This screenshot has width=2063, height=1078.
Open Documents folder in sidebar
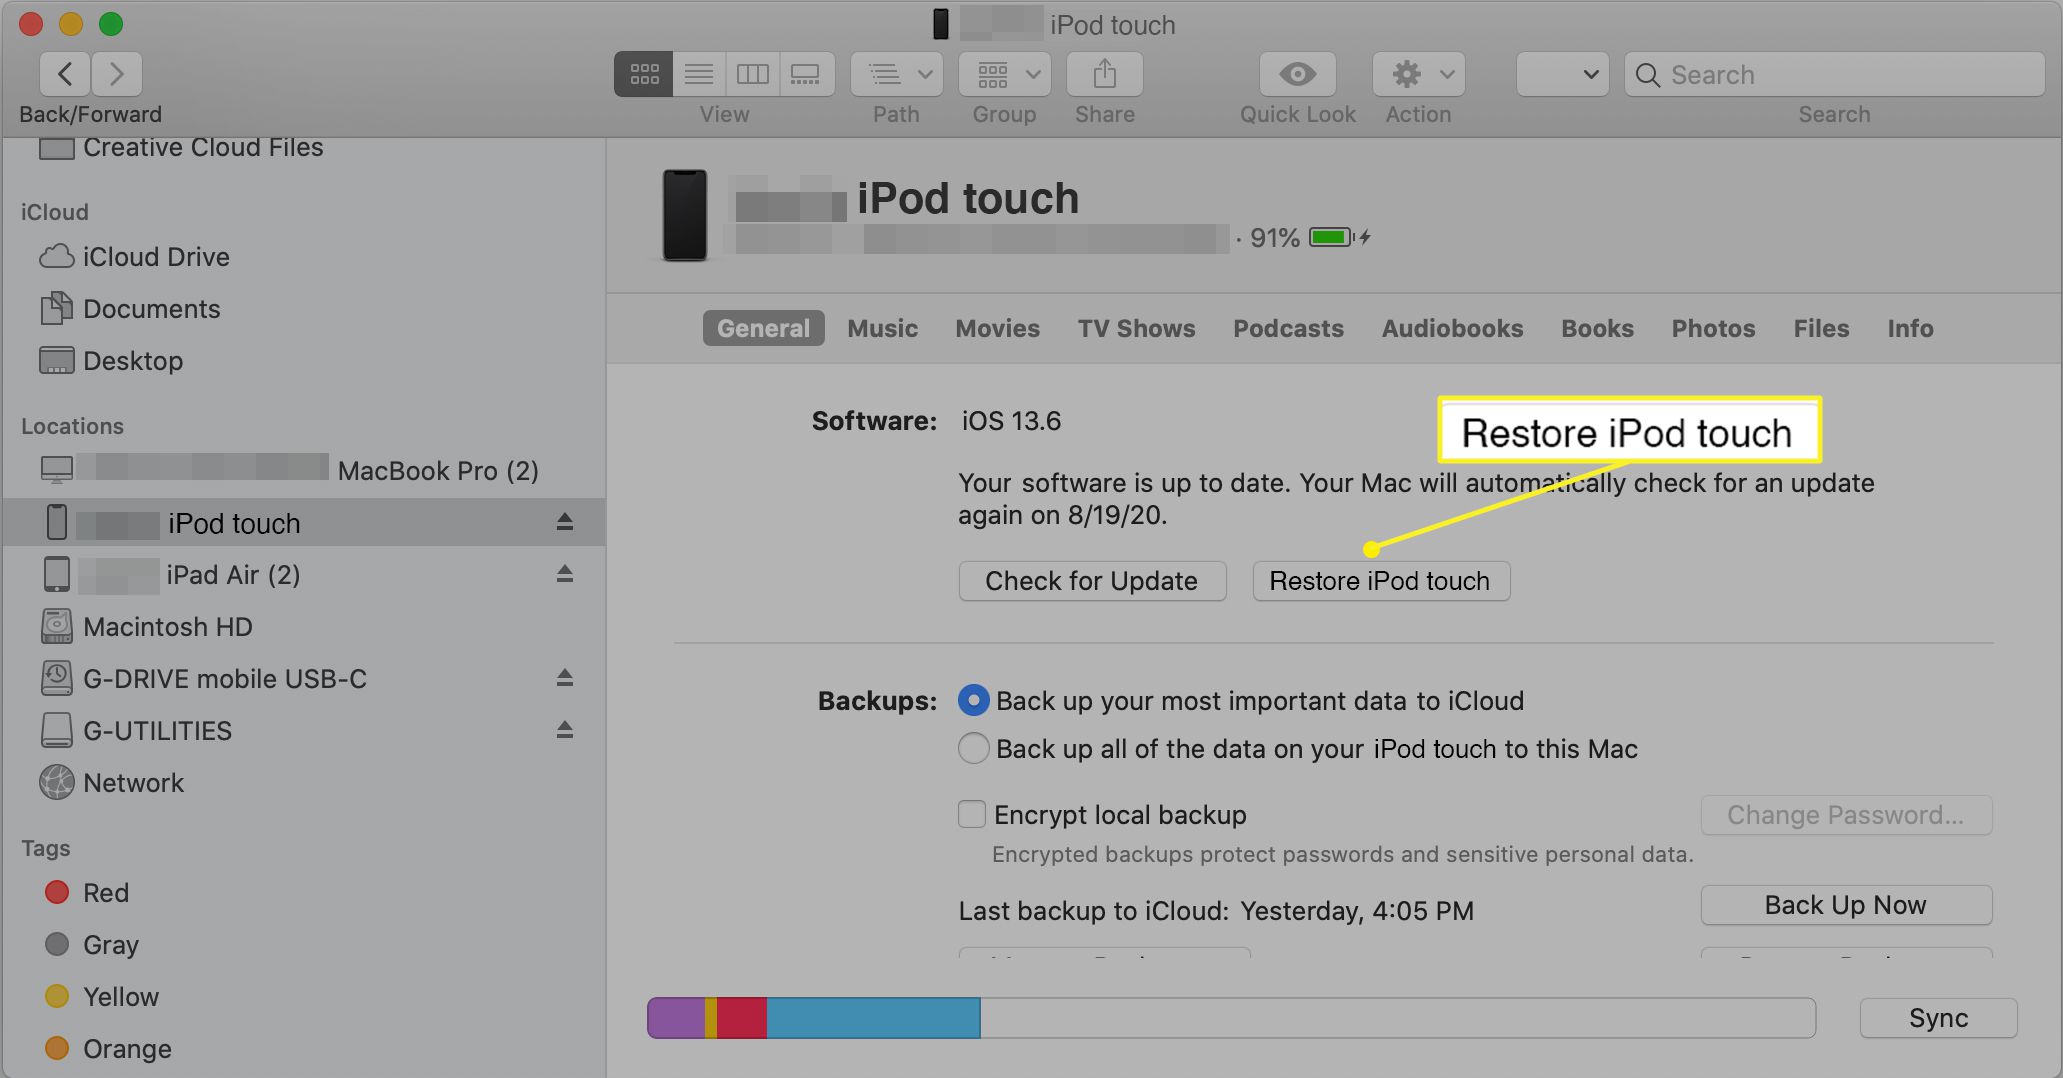(x=130, y=309)
